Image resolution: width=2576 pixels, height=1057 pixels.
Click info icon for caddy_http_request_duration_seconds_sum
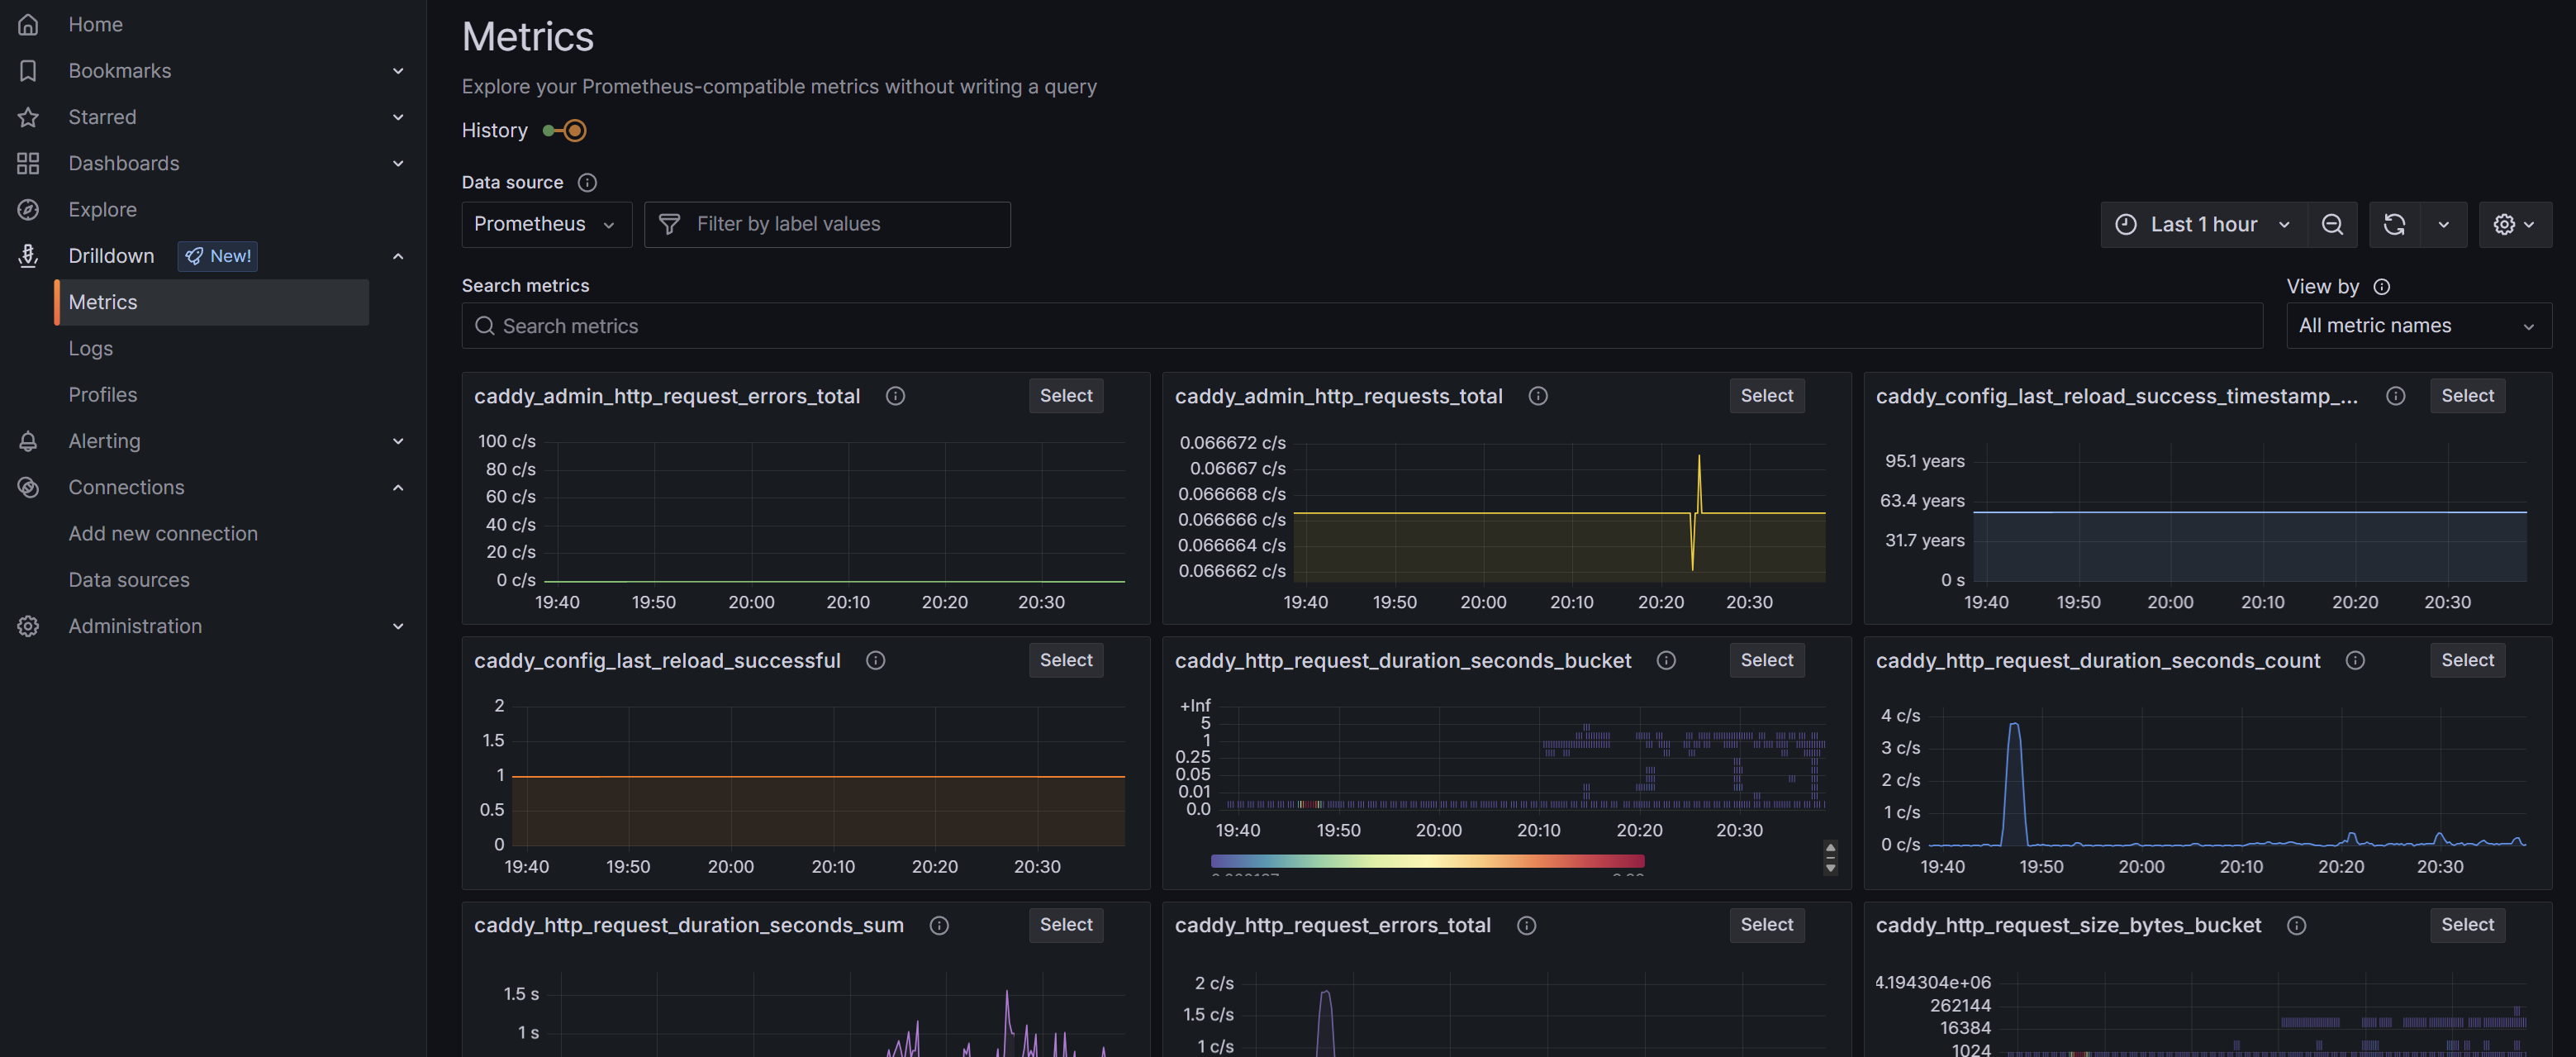tap(939, 926)
